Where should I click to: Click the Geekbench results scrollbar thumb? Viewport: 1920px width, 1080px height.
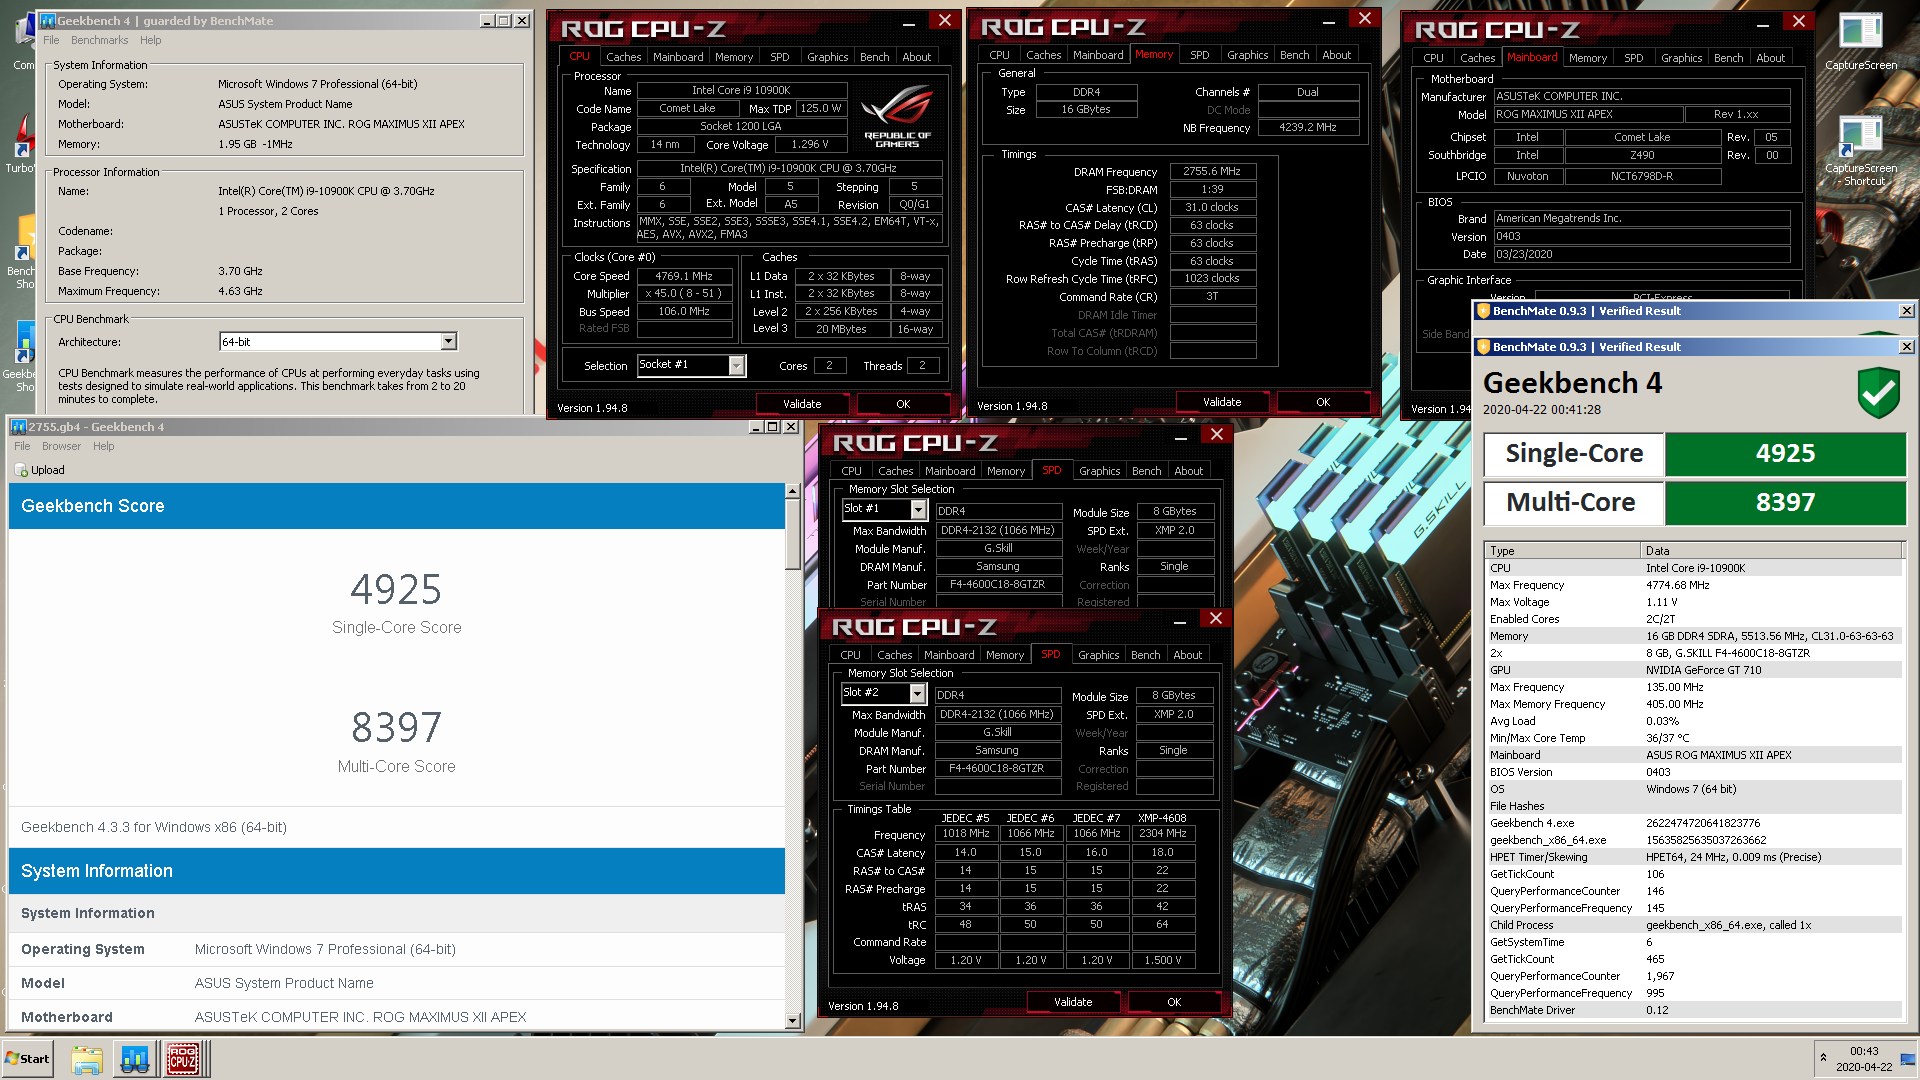tap(793, 533)
